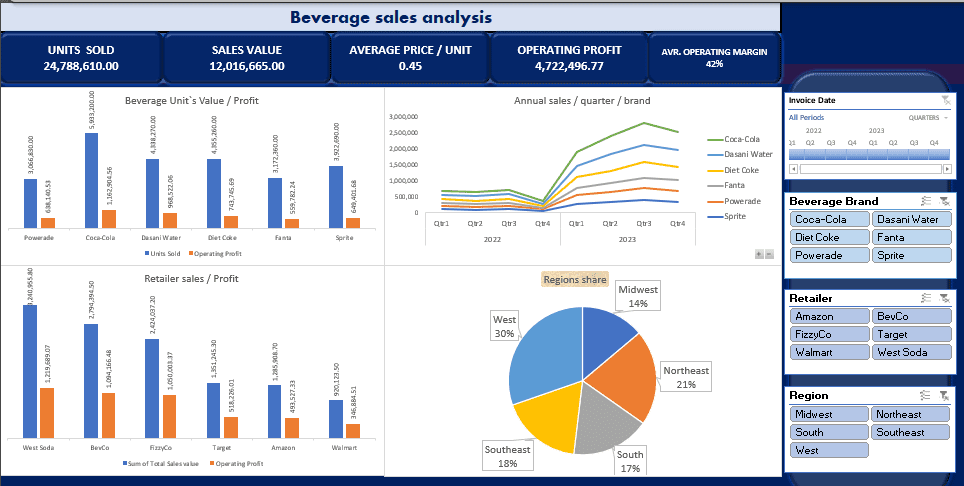Toggle Fanta slicer button
Screen dimensions: 964x486
click(x=911, y=237)
